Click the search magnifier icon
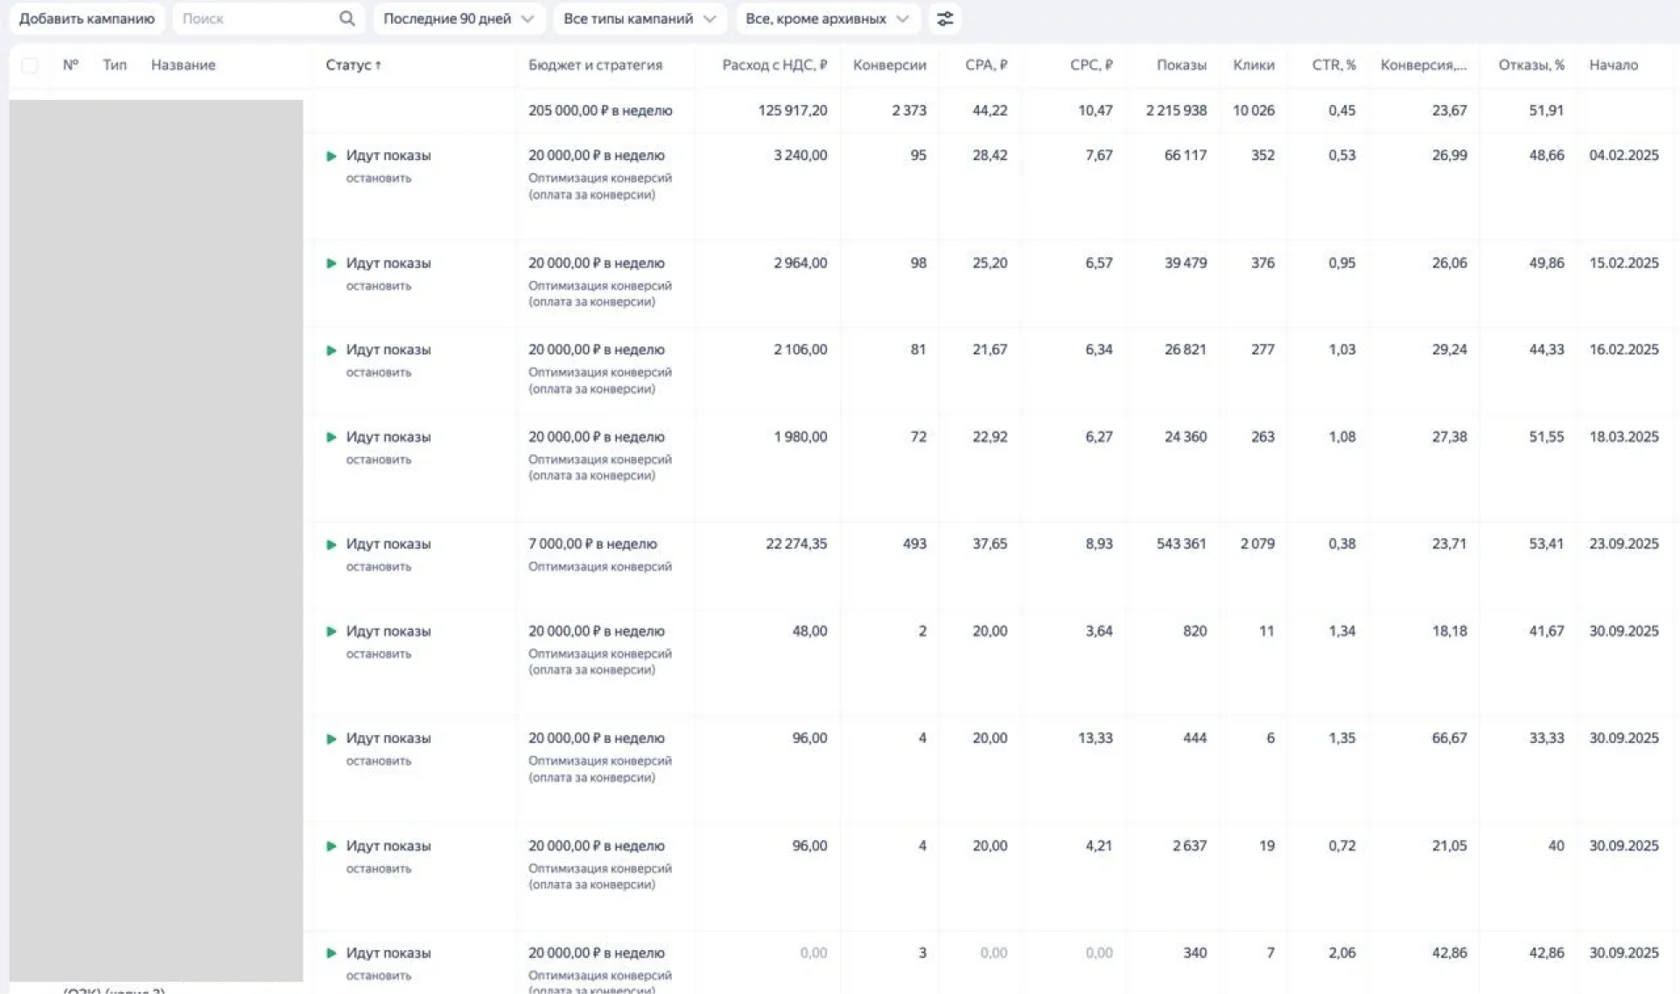This screenshot has width=1680, height=994. [x=347, y=18]
